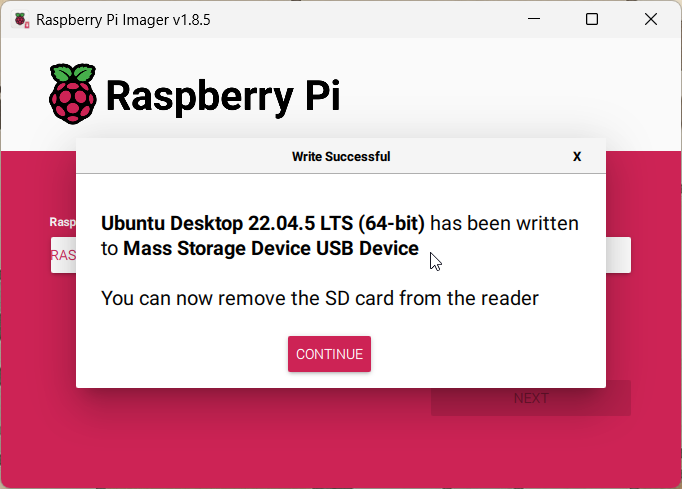Click the partially hidden RAS device button
Viewport: 682px width, 489px height.
coord(63,255)
